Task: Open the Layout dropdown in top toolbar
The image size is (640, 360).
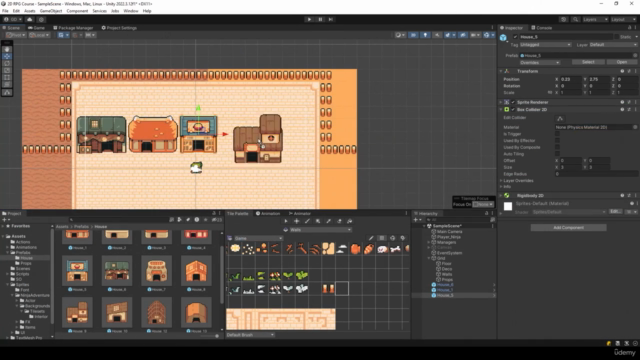Action: click(623, 19)
